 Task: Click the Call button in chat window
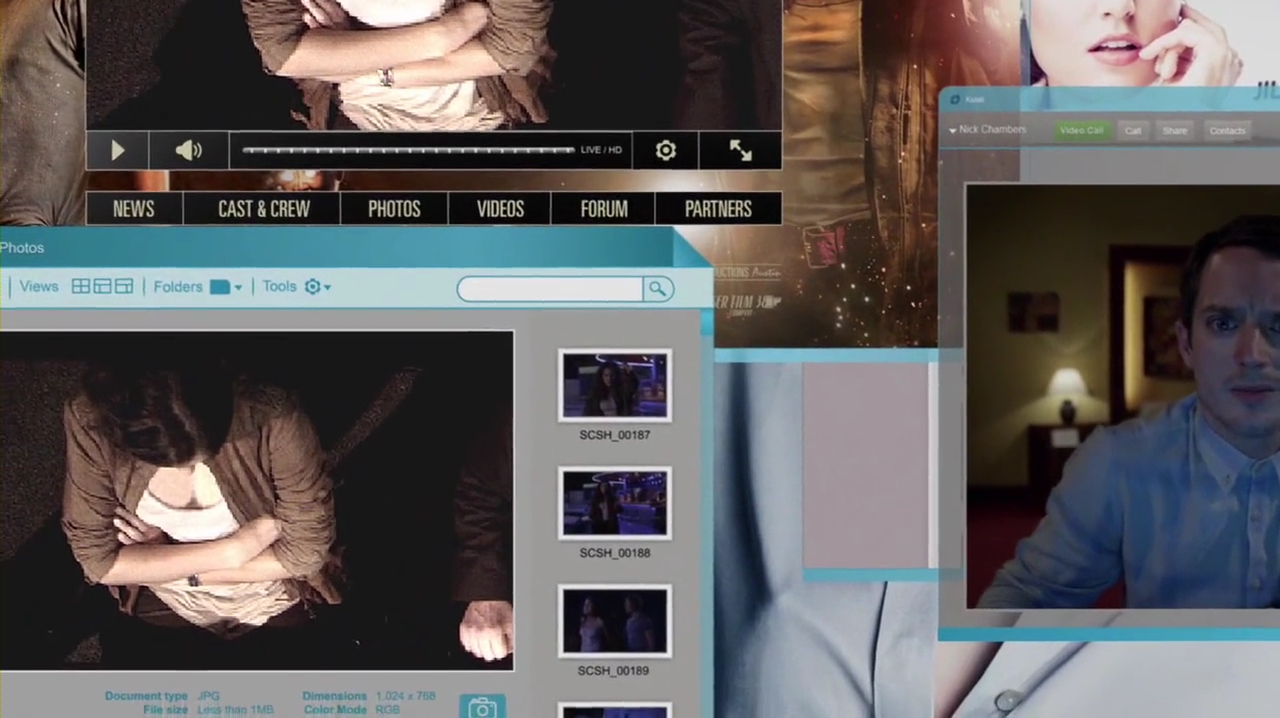[x=1133, y=131]
